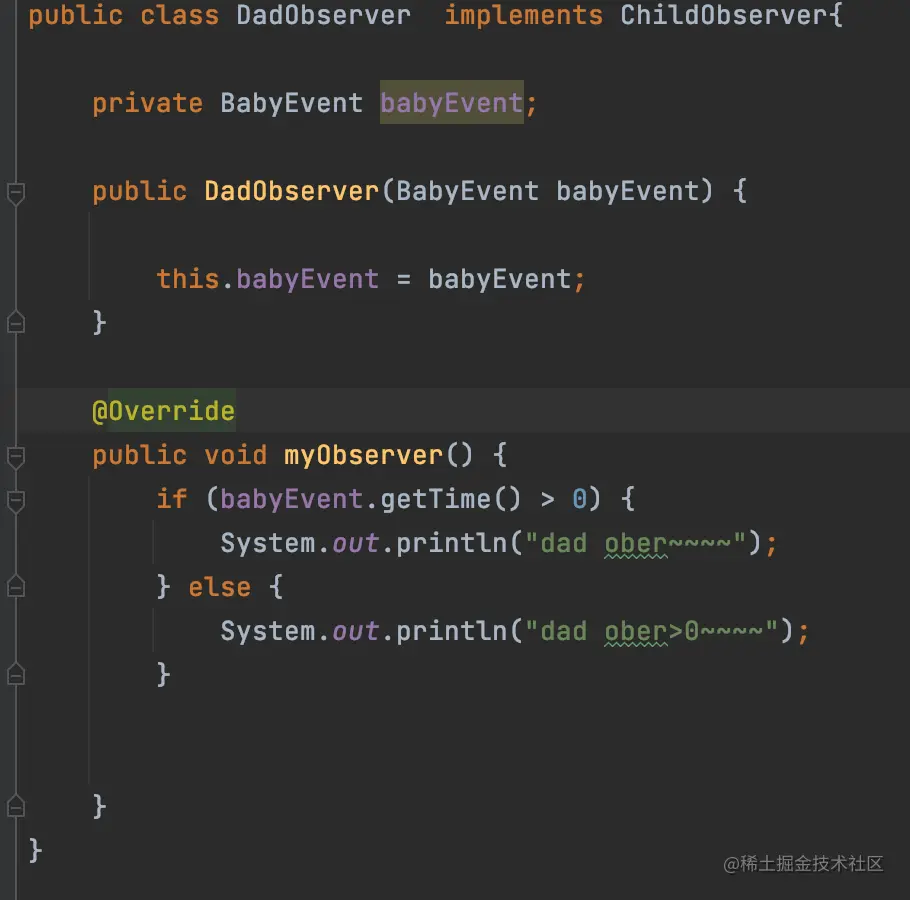
Task: Click the if keyword
Action: point(172,499)
